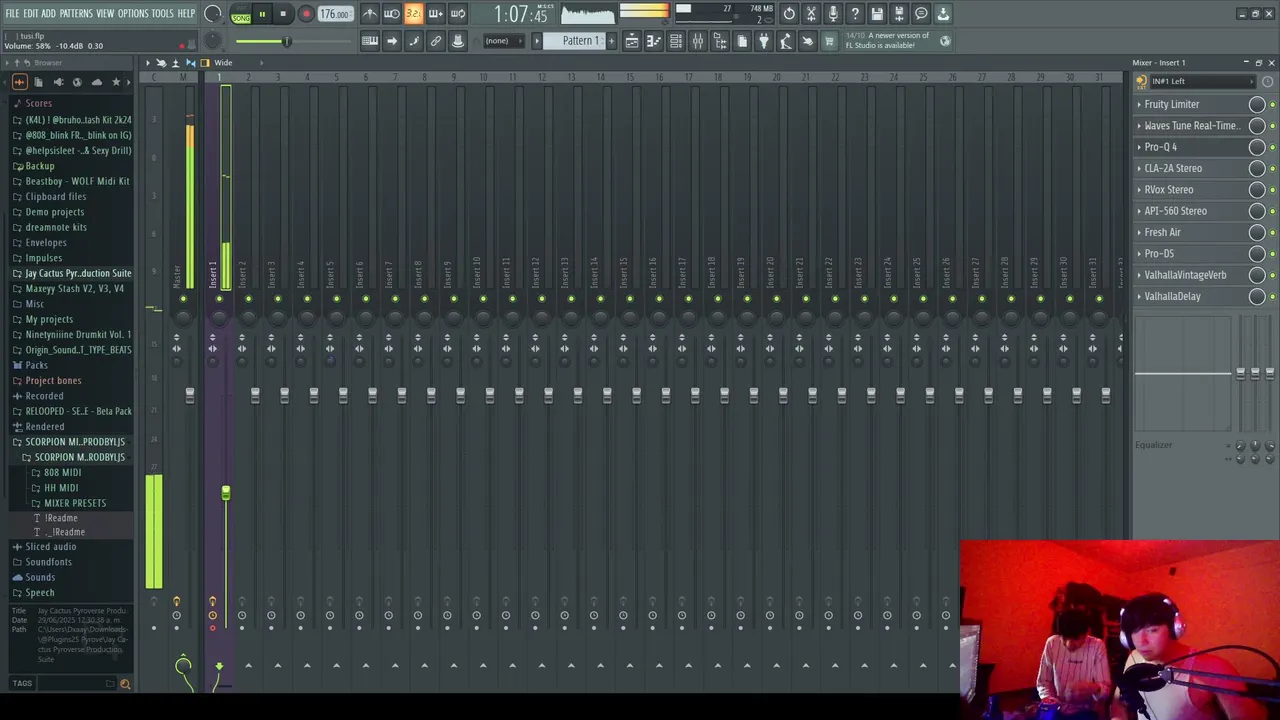Click the red record button
Viewport: 1280px width, 720px height.
(x=306, y=14)
